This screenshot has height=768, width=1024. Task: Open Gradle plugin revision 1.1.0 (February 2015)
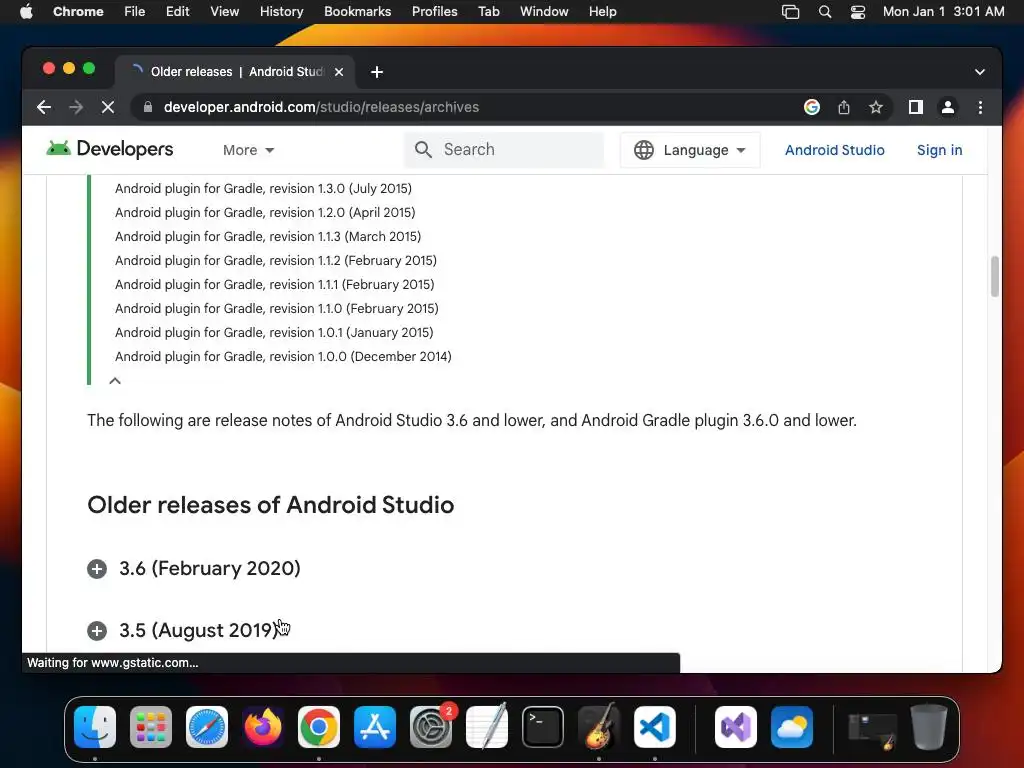pos(277,308)
